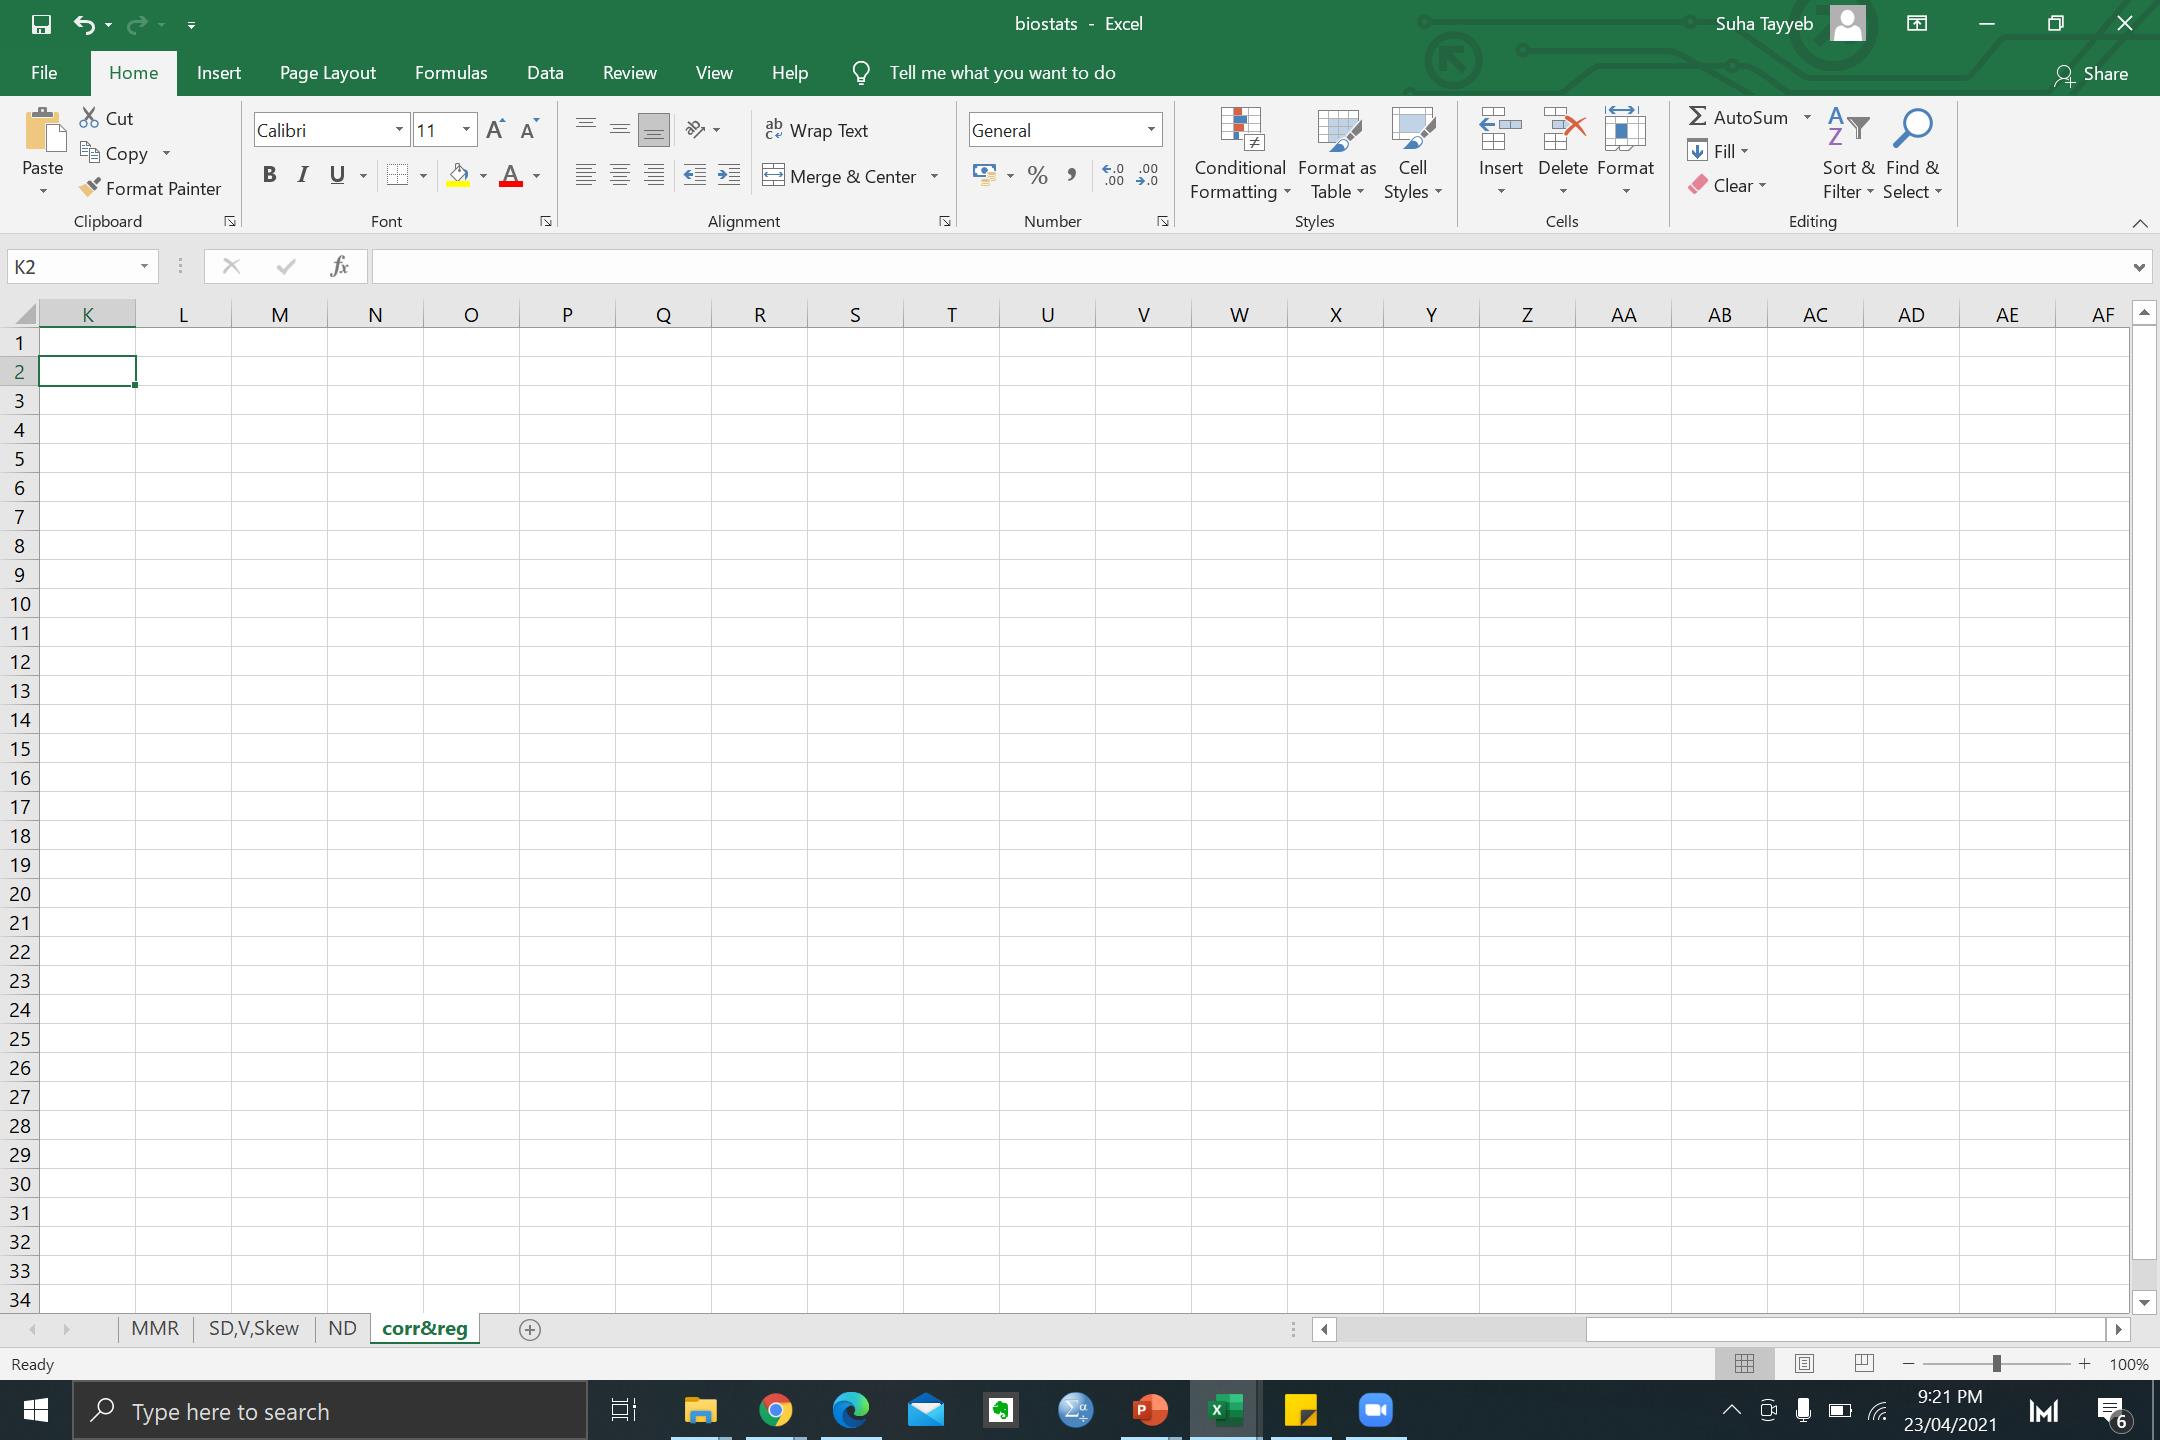Click the AutoSum button
The height and width of the screenshot is (1440, 2160).
click(1739, 117)
